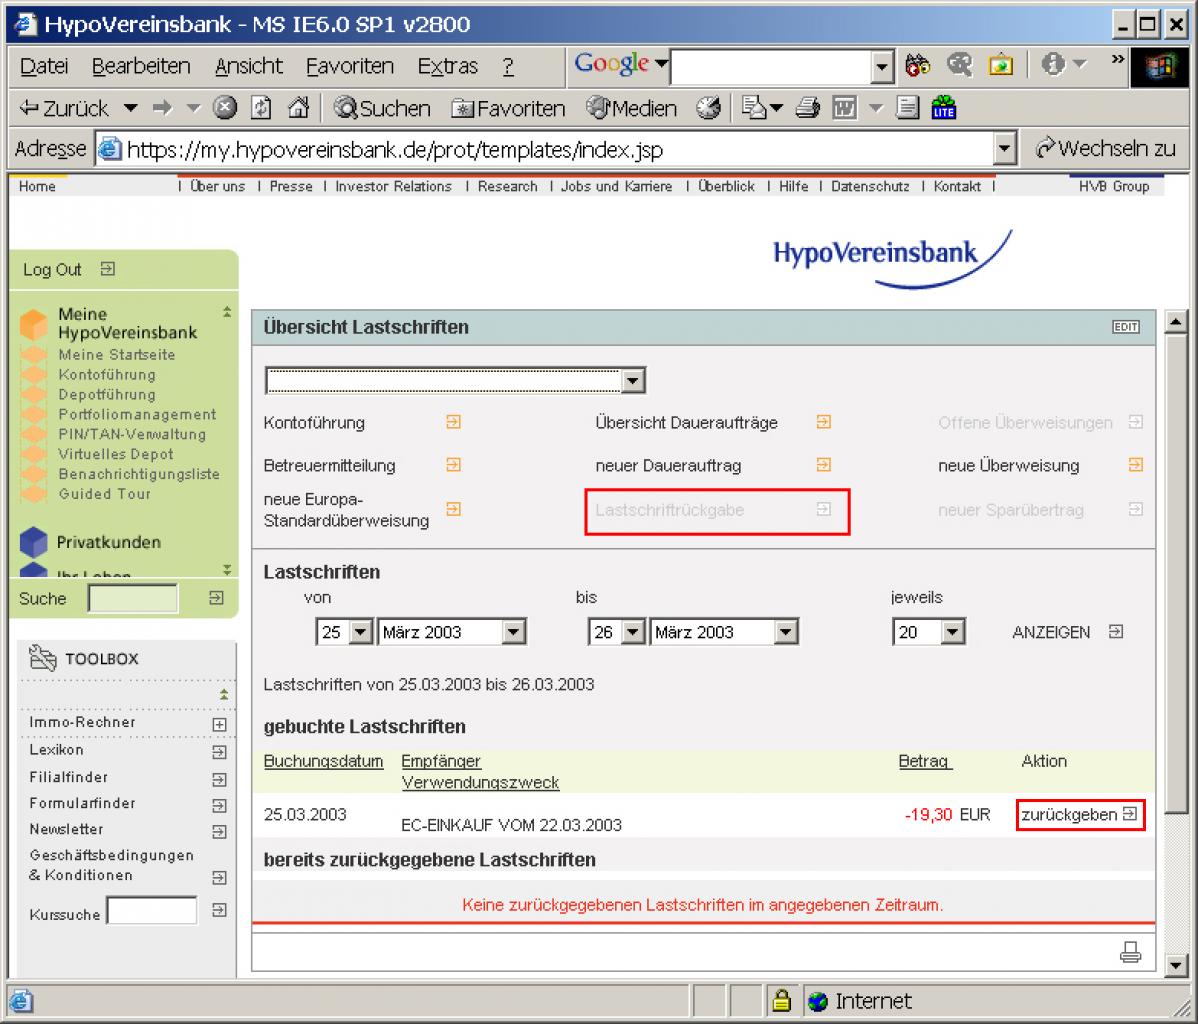Click Wechseln zu button
Image resolution: width=1198 pixels, height=1024 pixels.
coord(1106,147)
